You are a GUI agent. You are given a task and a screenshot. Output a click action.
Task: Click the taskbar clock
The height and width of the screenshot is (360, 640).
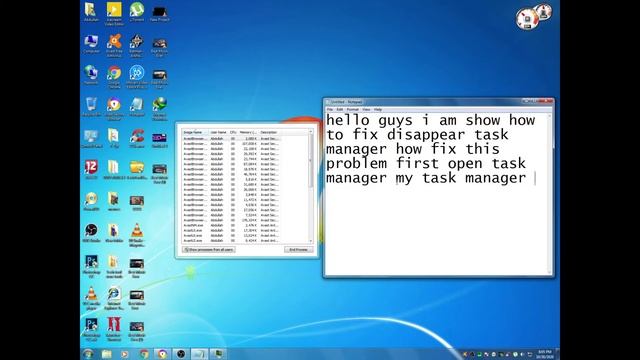point(545,354)
